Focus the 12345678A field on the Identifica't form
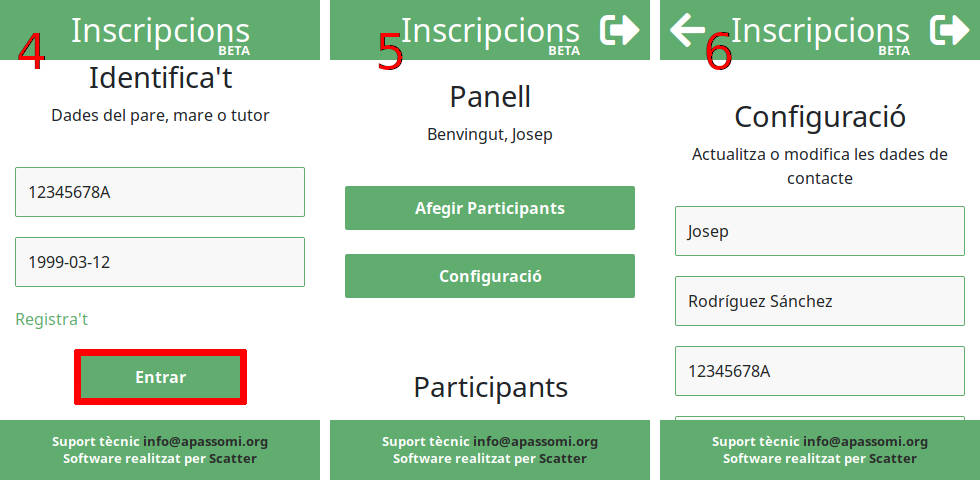 pos(160,192)
